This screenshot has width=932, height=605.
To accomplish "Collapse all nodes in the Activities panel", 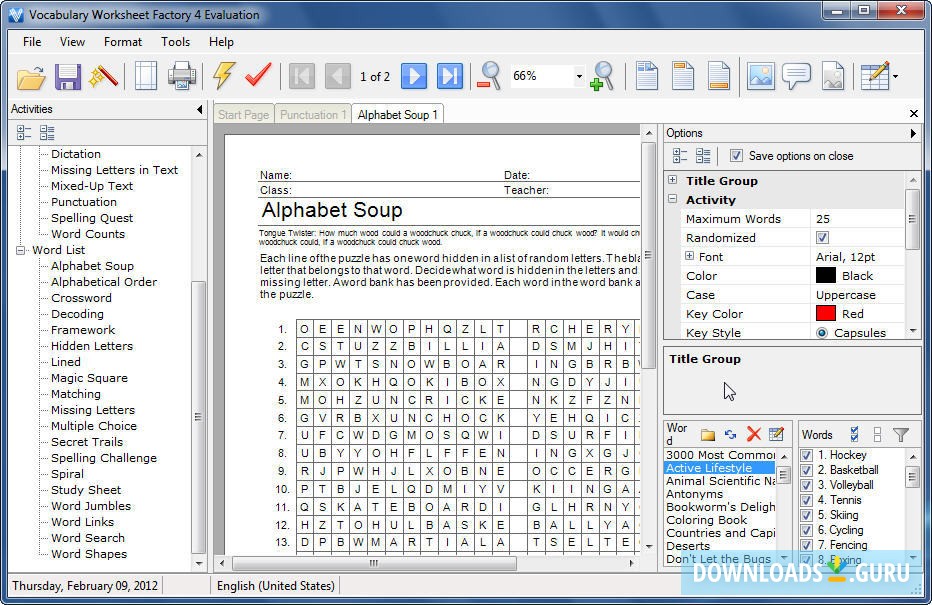I will click(24, 133).
